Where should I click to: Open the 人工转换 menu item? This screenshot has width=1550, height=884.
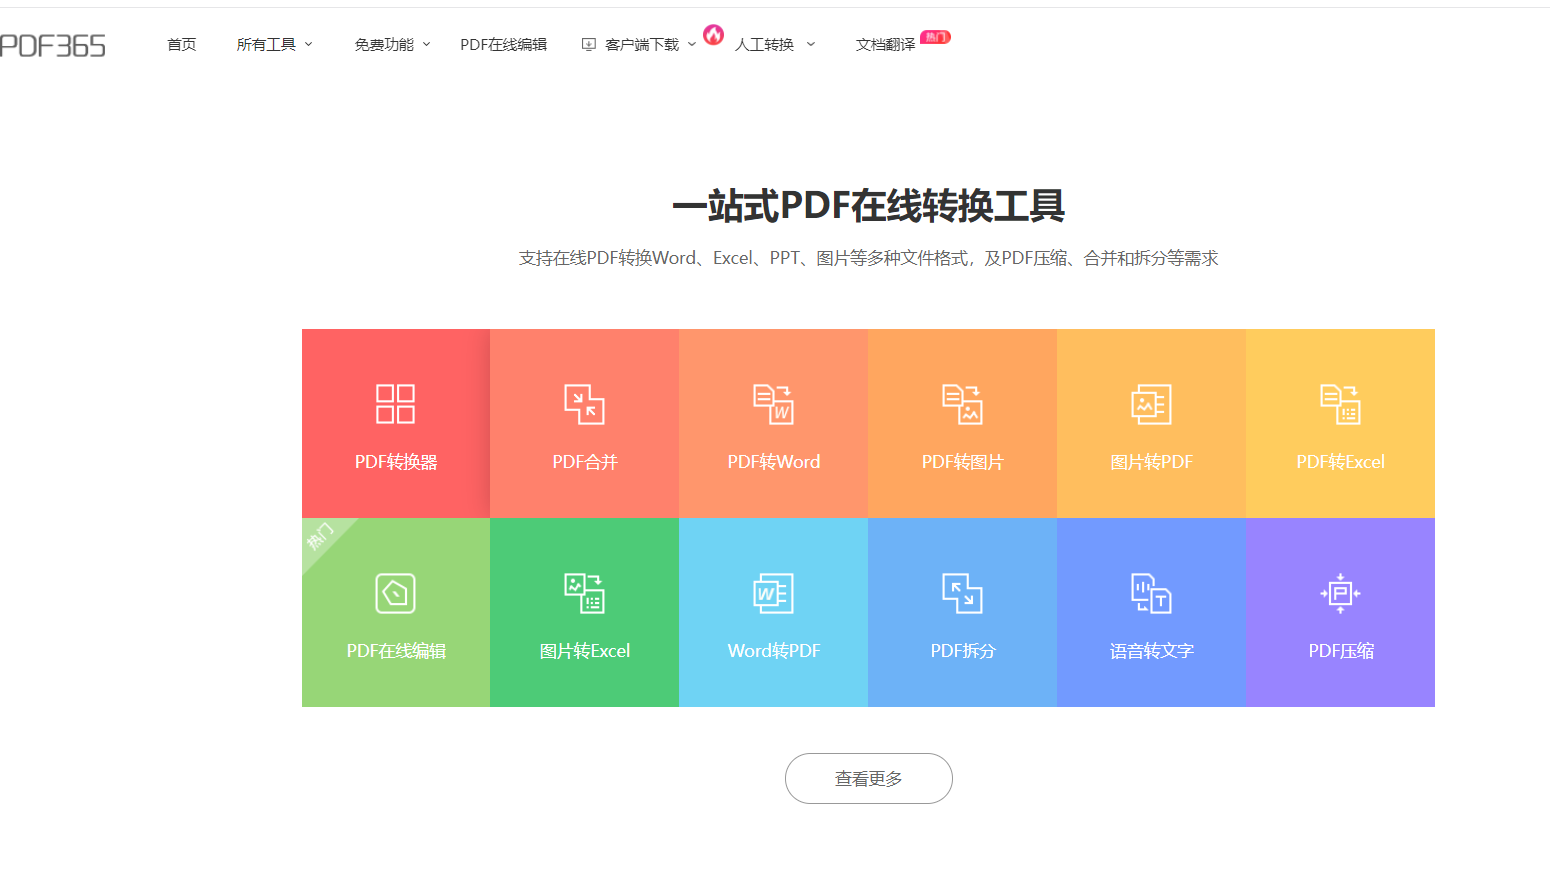764,44
